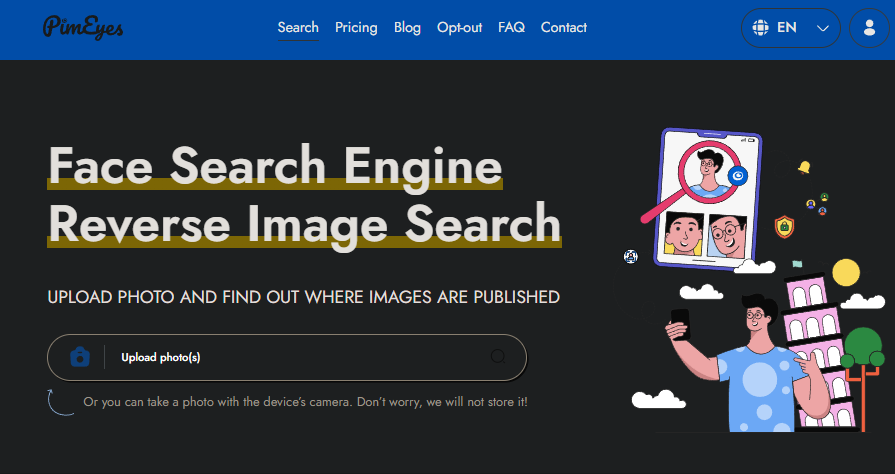Go to the Pricing page
895x474 pixels.
(x=356, y=27)
